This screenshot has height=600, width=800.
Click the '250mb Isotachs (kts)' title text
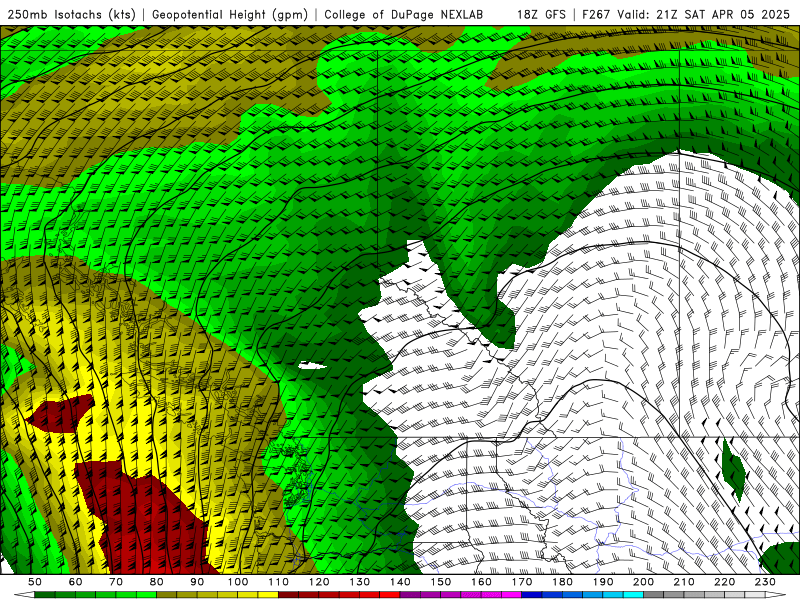click(x=72, y=14)
